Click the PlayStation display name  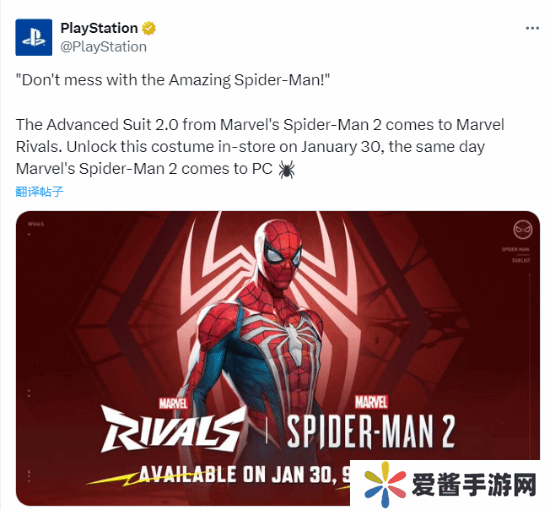click(99, 28)
